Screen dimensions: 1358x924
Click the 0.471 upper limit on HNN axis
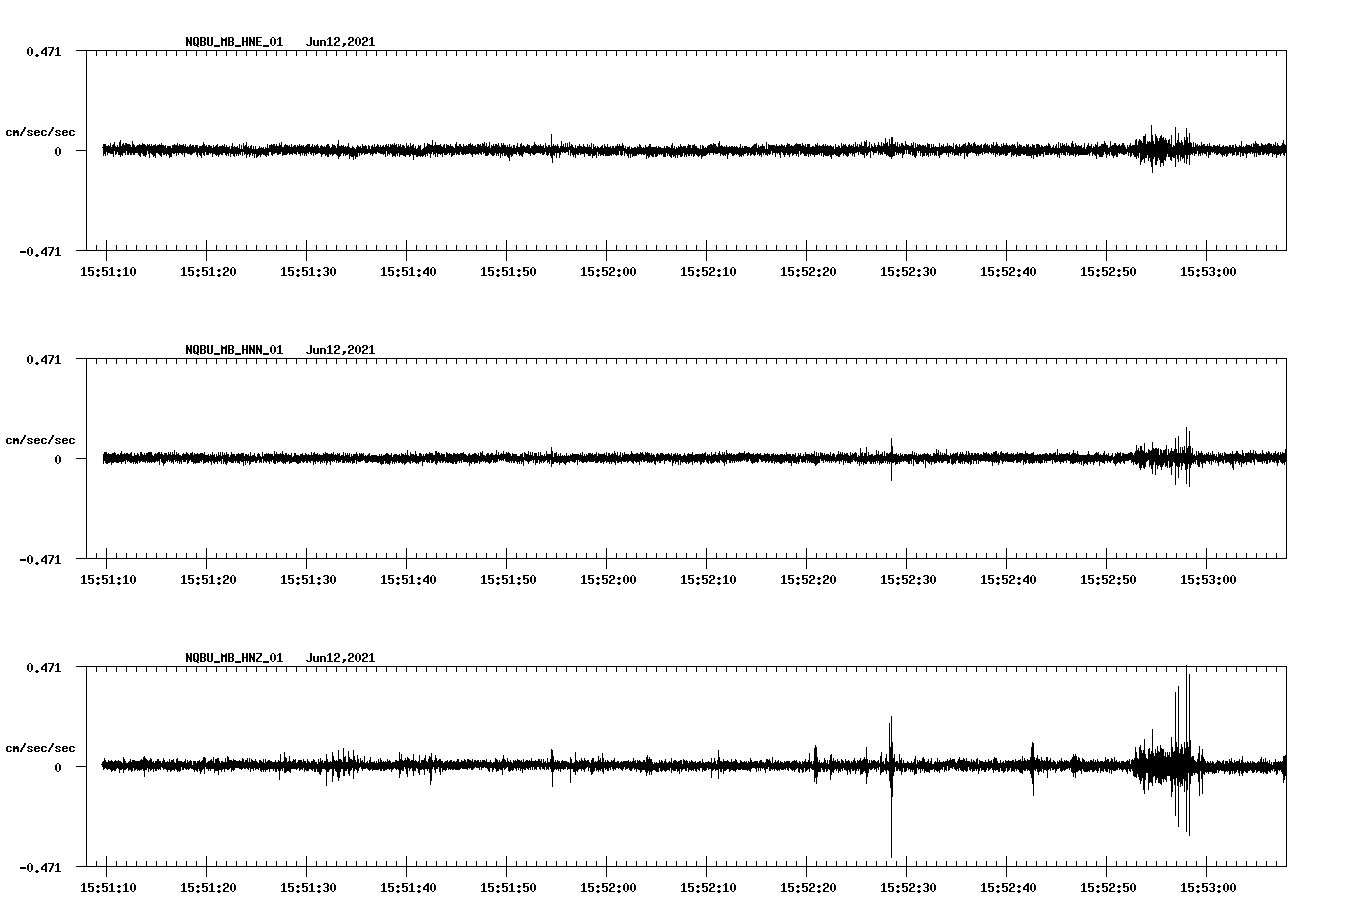[x=43, y=359]
